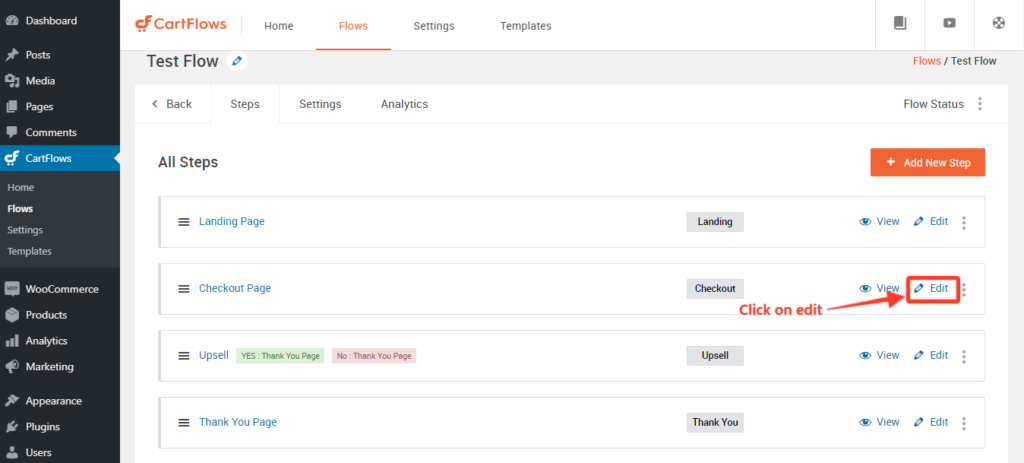View the Thank You Page step
The image size is (1024, 463).
[x=879, y=423]
